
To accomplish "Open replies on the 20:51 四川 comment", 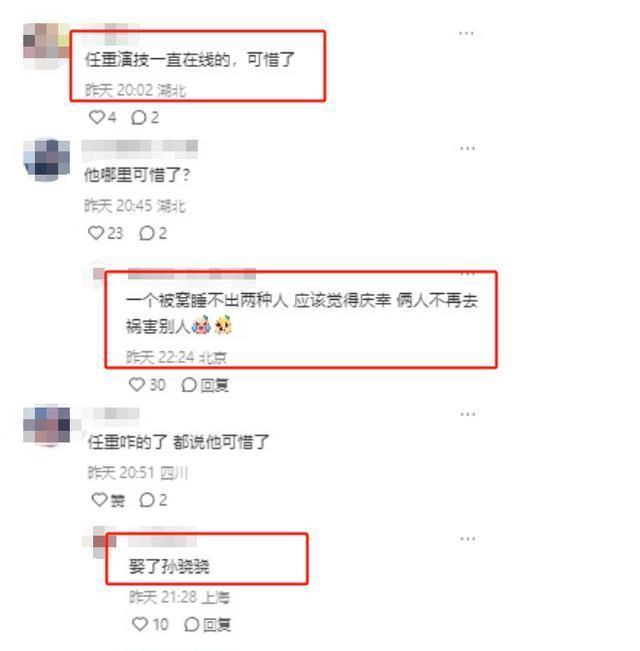I will (153, 500).
